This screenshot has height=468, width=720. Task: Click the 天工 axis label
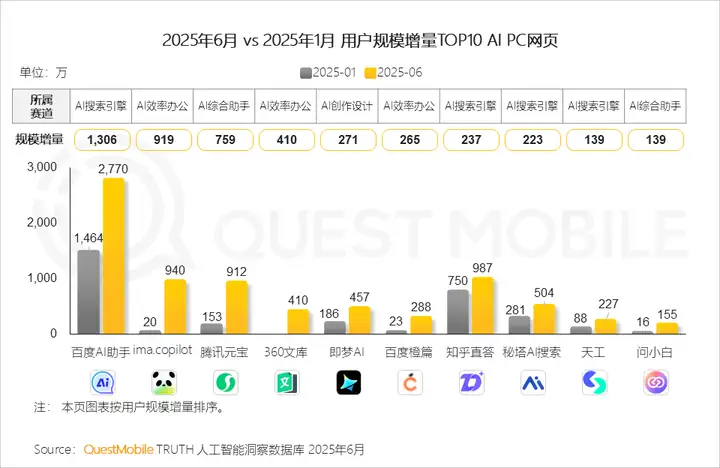(593, 352)
